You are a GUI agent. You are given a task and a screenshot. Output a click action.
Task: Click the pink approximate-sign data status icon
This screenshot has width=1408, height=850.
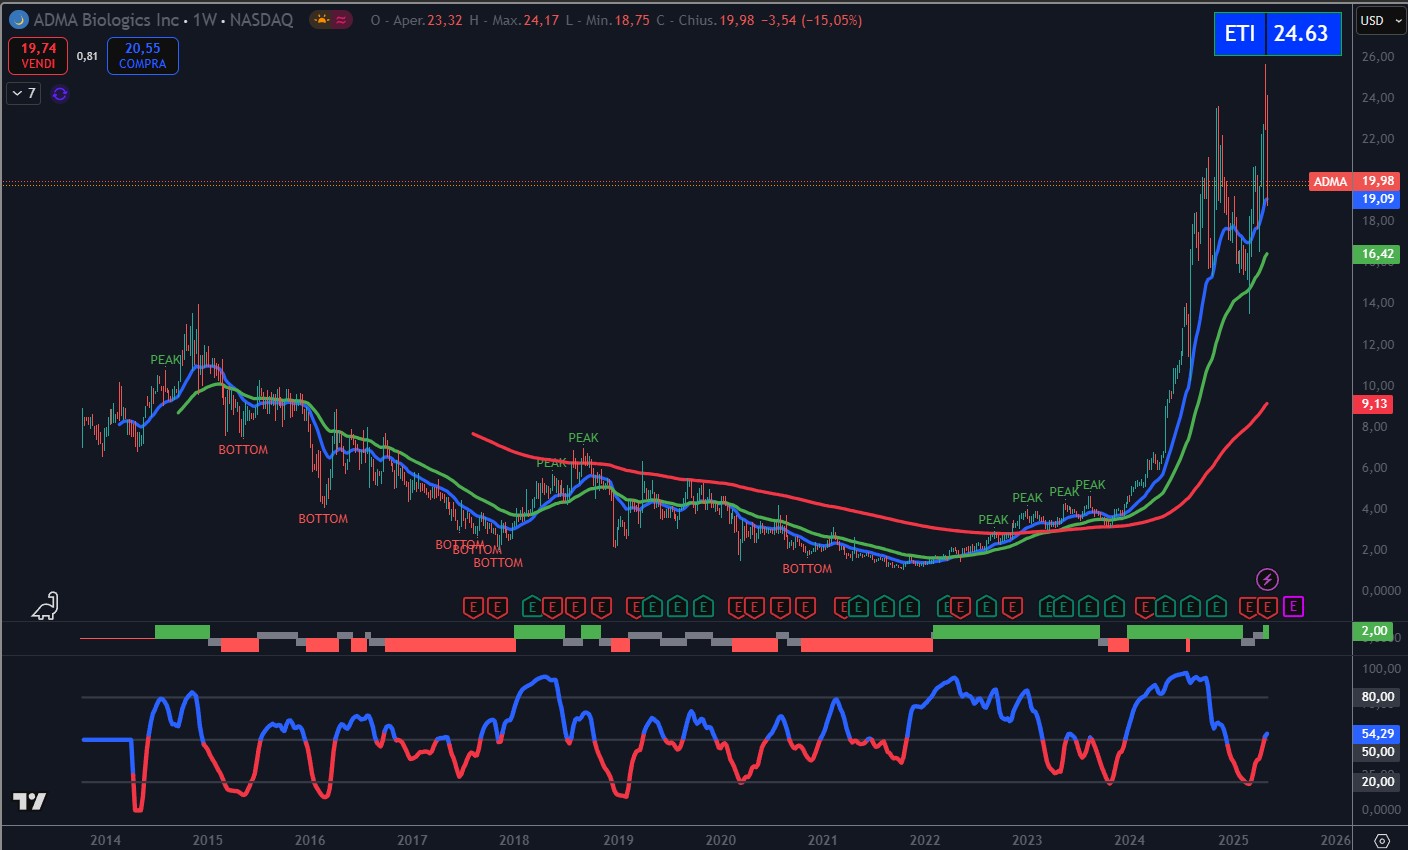tap(342, 20)
